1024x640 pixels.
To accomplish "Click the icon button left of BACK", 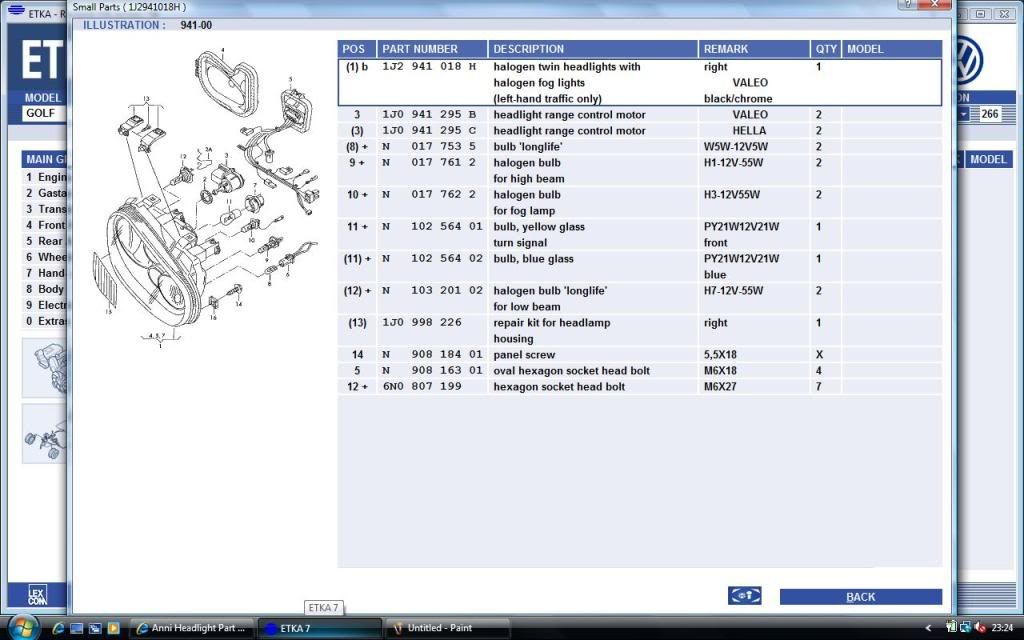I will 744,596.
